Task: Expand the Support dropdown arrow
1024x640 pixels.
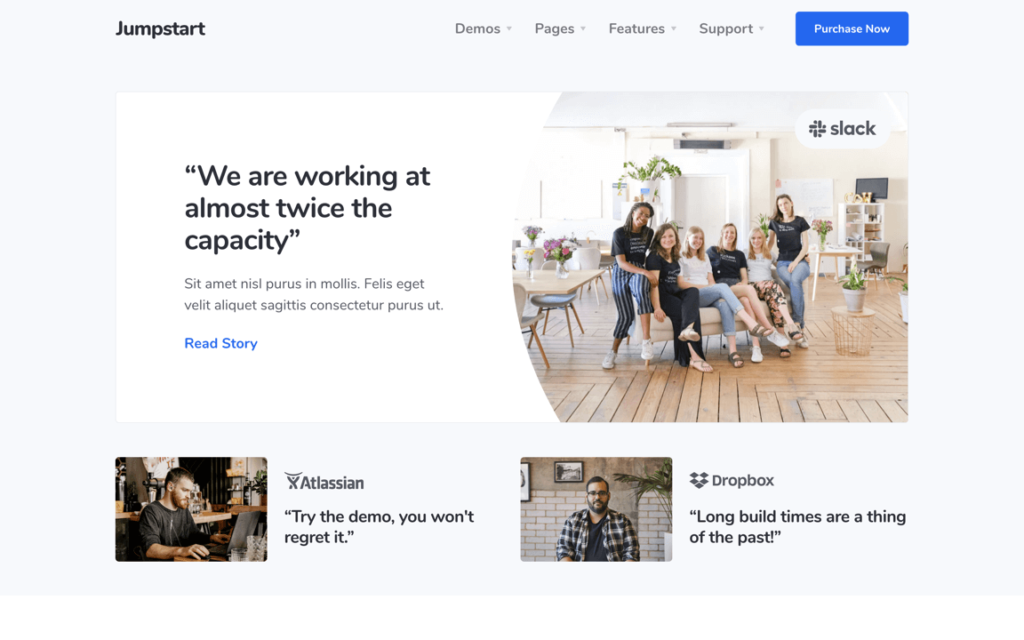Action: [762, 29]
